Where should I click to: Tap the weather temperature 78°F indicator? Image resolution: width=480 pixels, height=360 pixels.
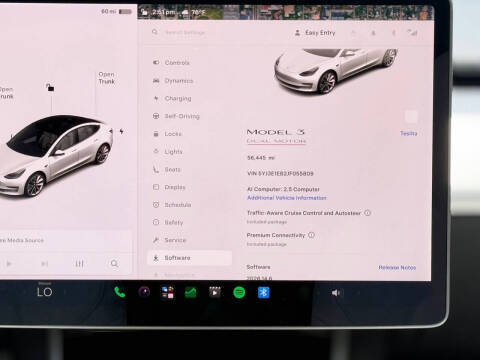tap(194, 13)
